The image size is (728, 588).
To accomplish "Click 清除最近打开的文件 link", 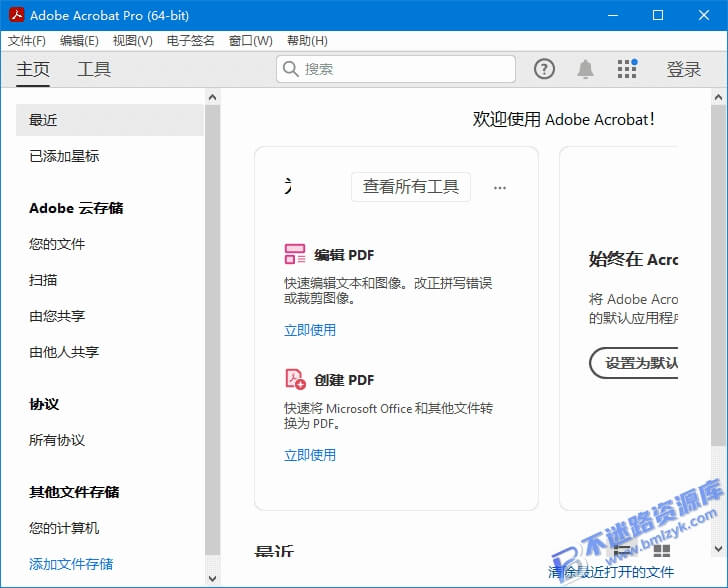I will pyautogui.click(x=611, y=572).
